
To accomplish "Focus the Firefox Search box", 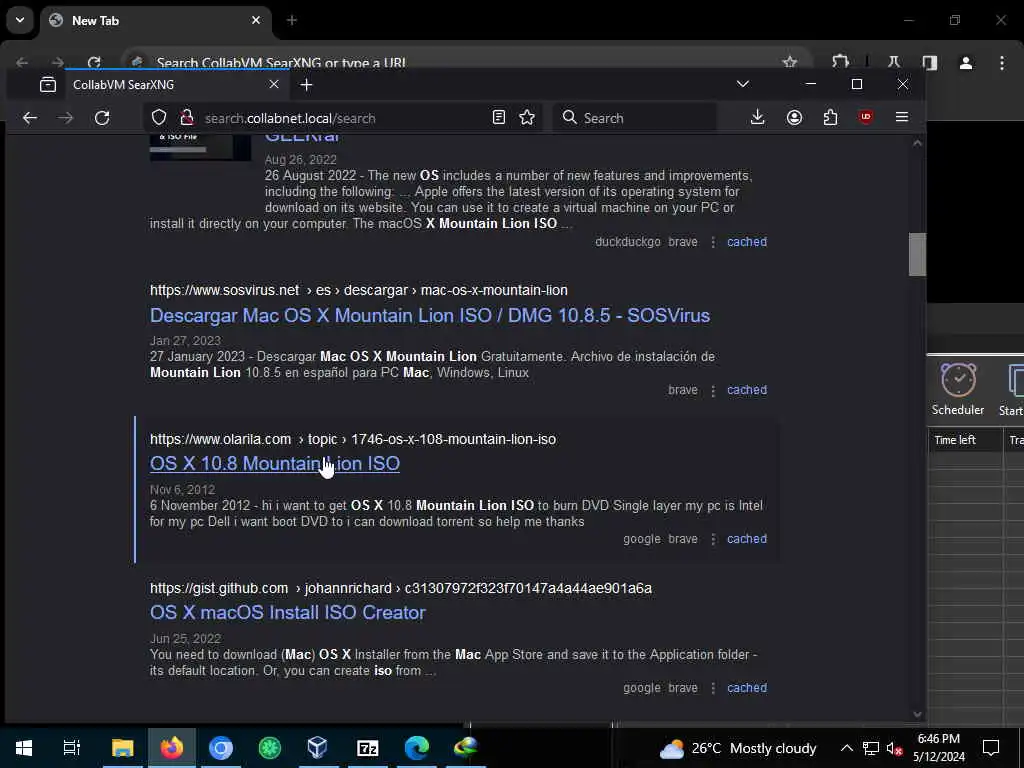I will (x=635, y=118).
